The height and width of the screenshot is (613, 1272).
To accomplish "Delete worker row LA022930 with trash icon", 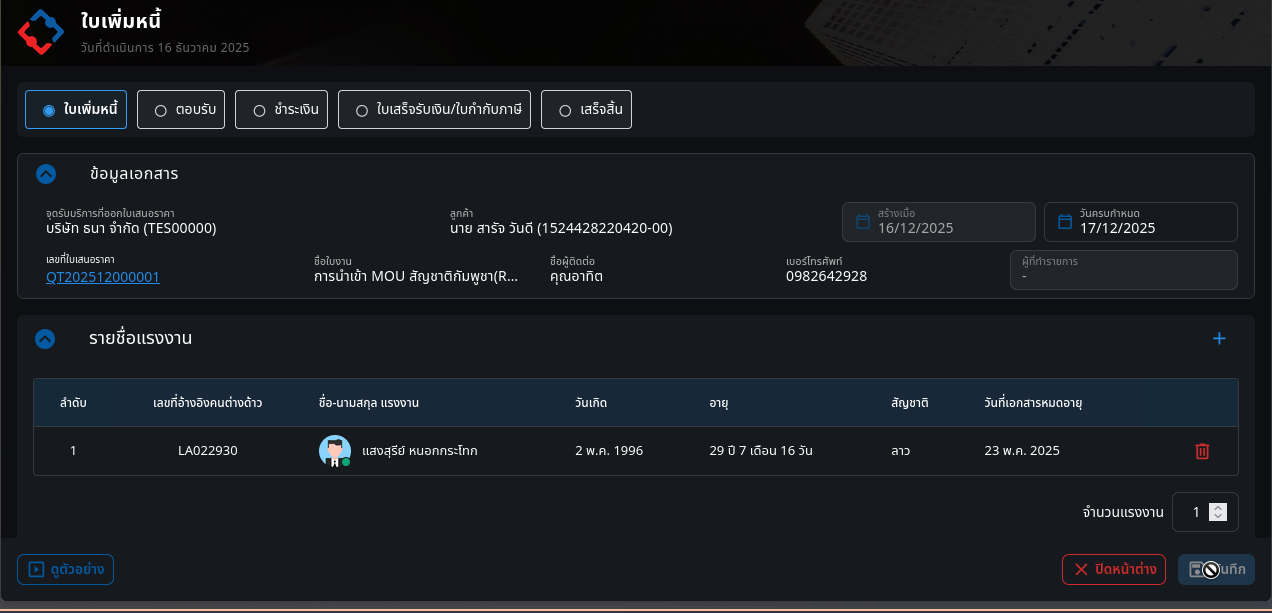I will (x=1202, y=451).
